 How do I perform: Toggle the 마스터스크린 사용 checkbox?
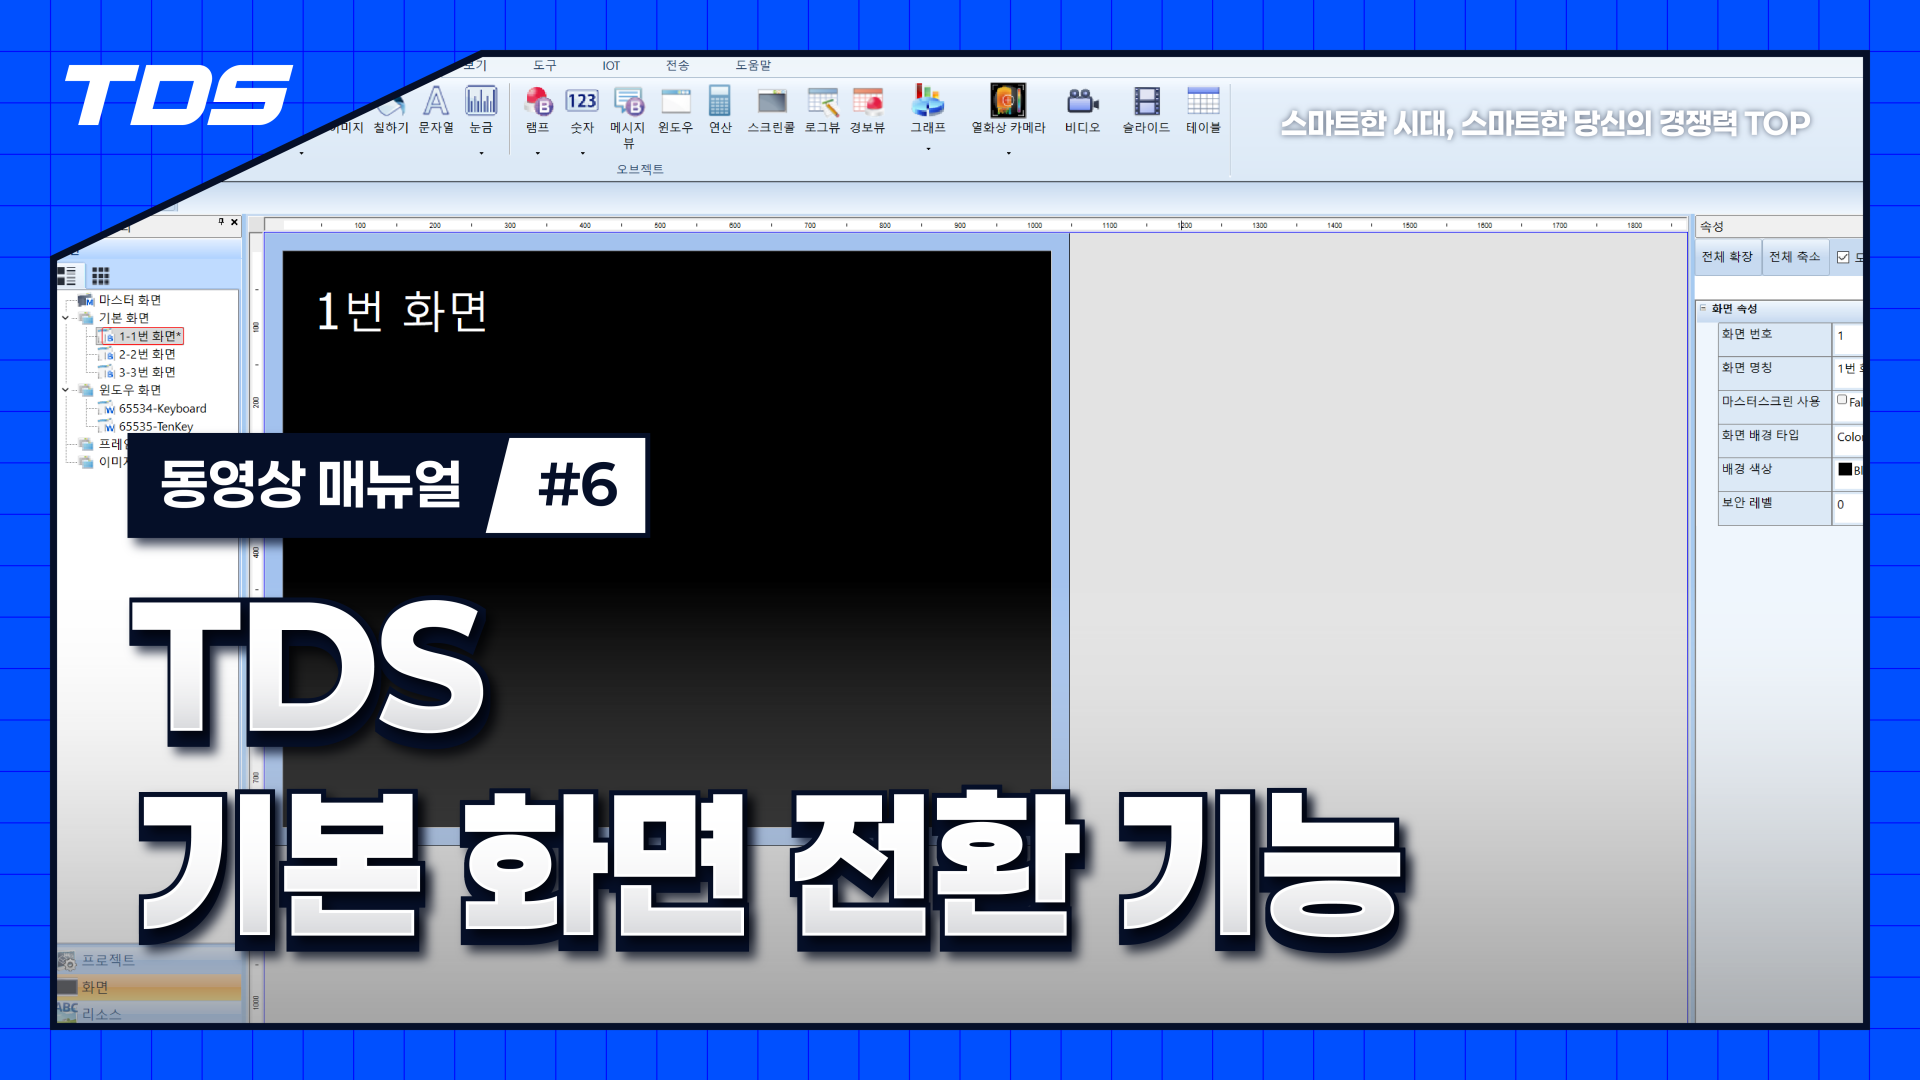pos(1842,400)
